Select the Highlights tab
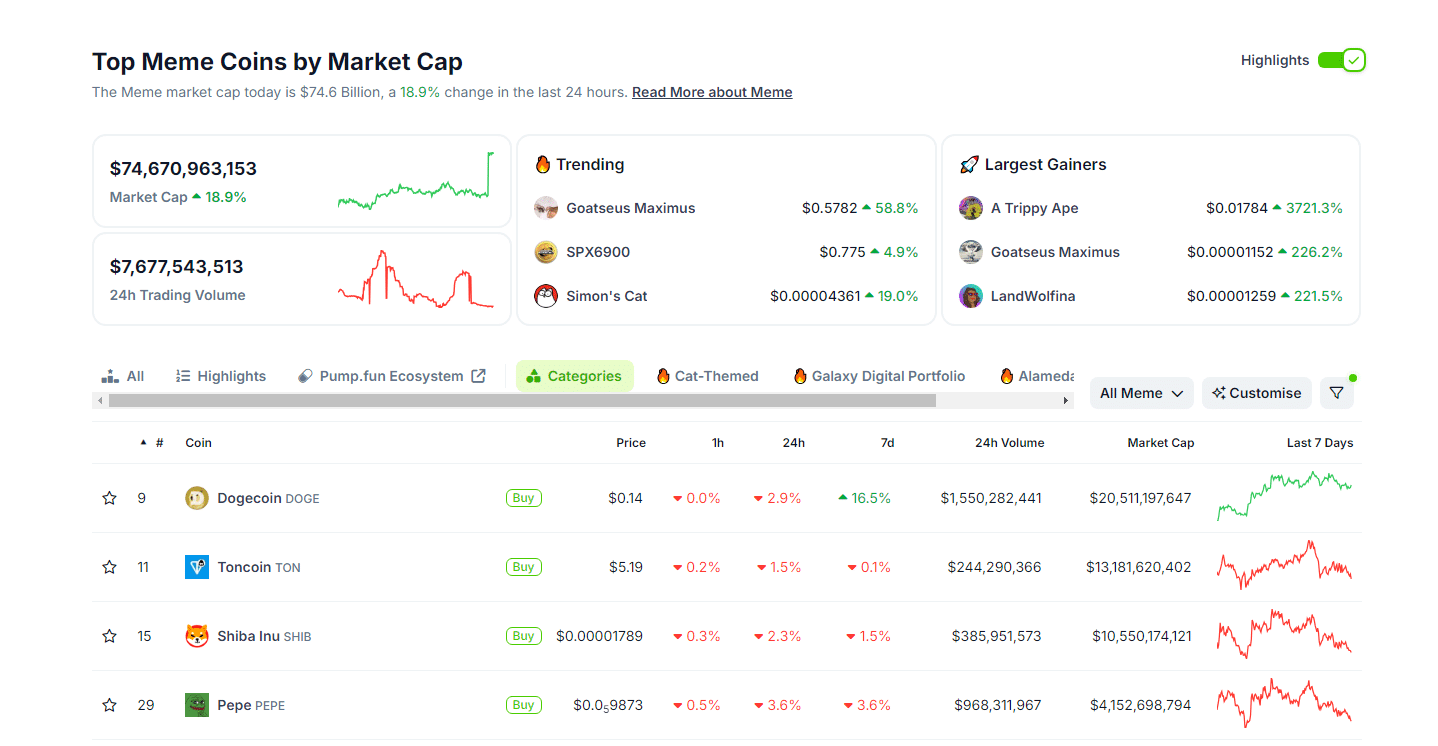Viewport: 1438px width, 746px height. tap(221, 376)
